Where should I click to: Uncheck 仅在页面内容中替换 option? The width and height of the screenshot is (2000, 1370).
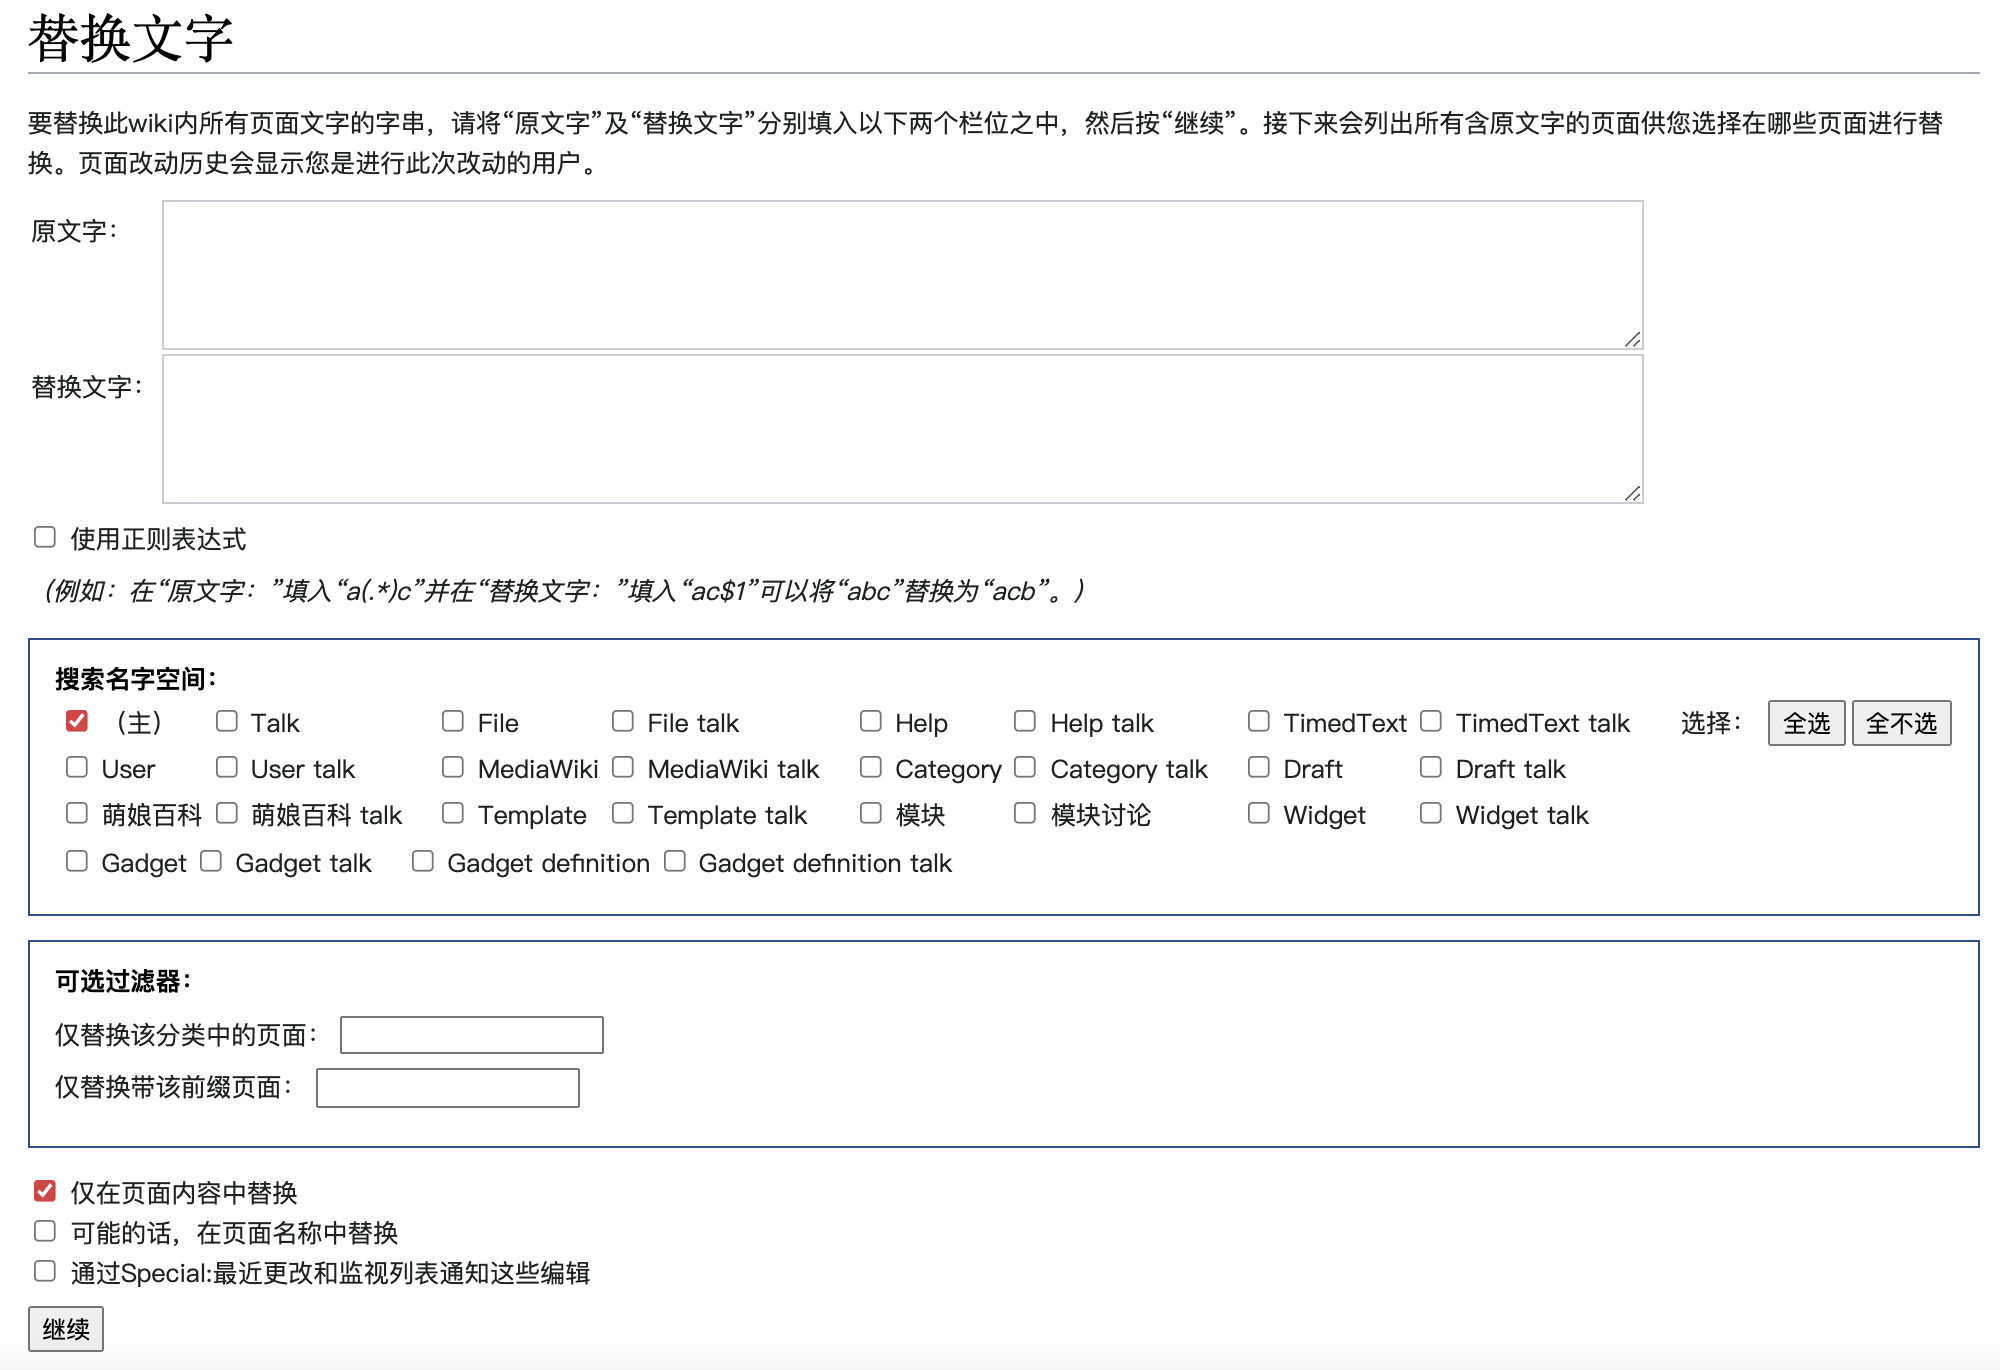click(45, 1191)
